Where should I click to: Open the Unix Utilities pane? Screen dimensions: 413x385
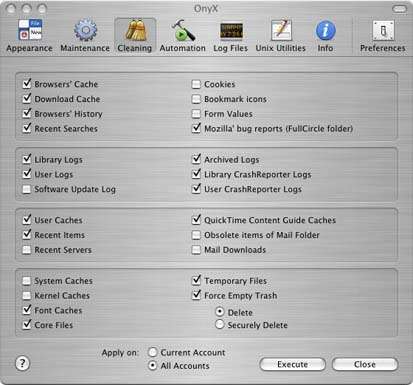coord(281,36)
